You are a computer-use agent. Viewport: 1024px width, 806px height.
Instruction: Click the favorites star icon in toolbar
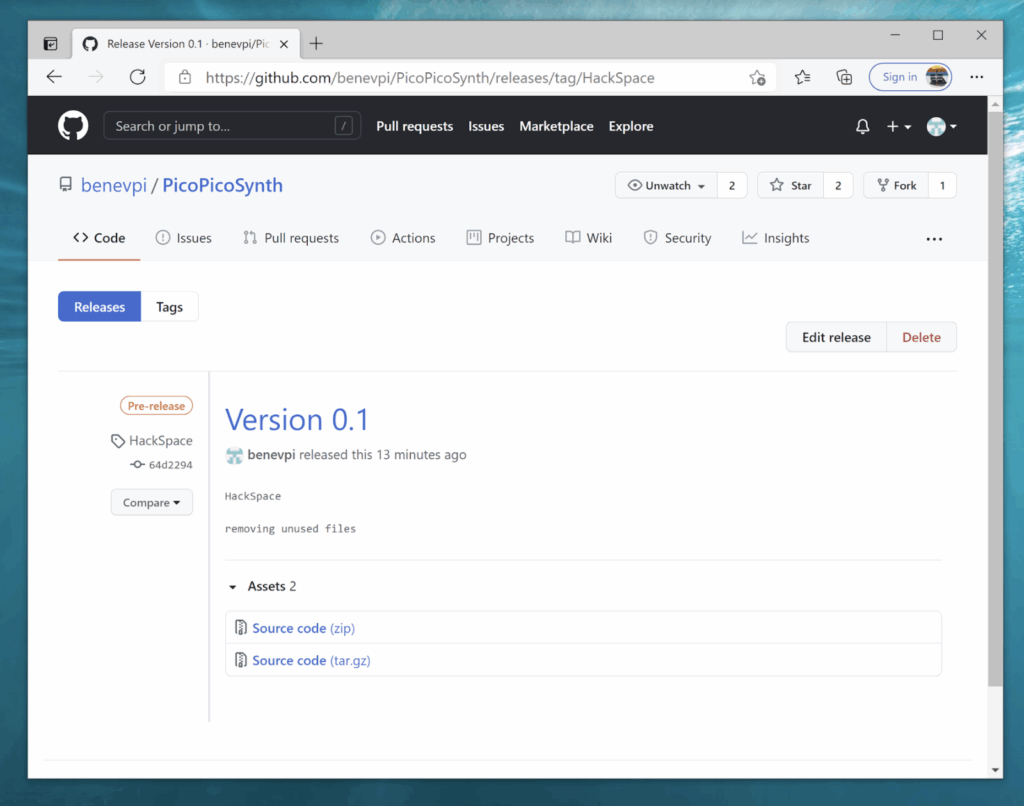point(802,77)
